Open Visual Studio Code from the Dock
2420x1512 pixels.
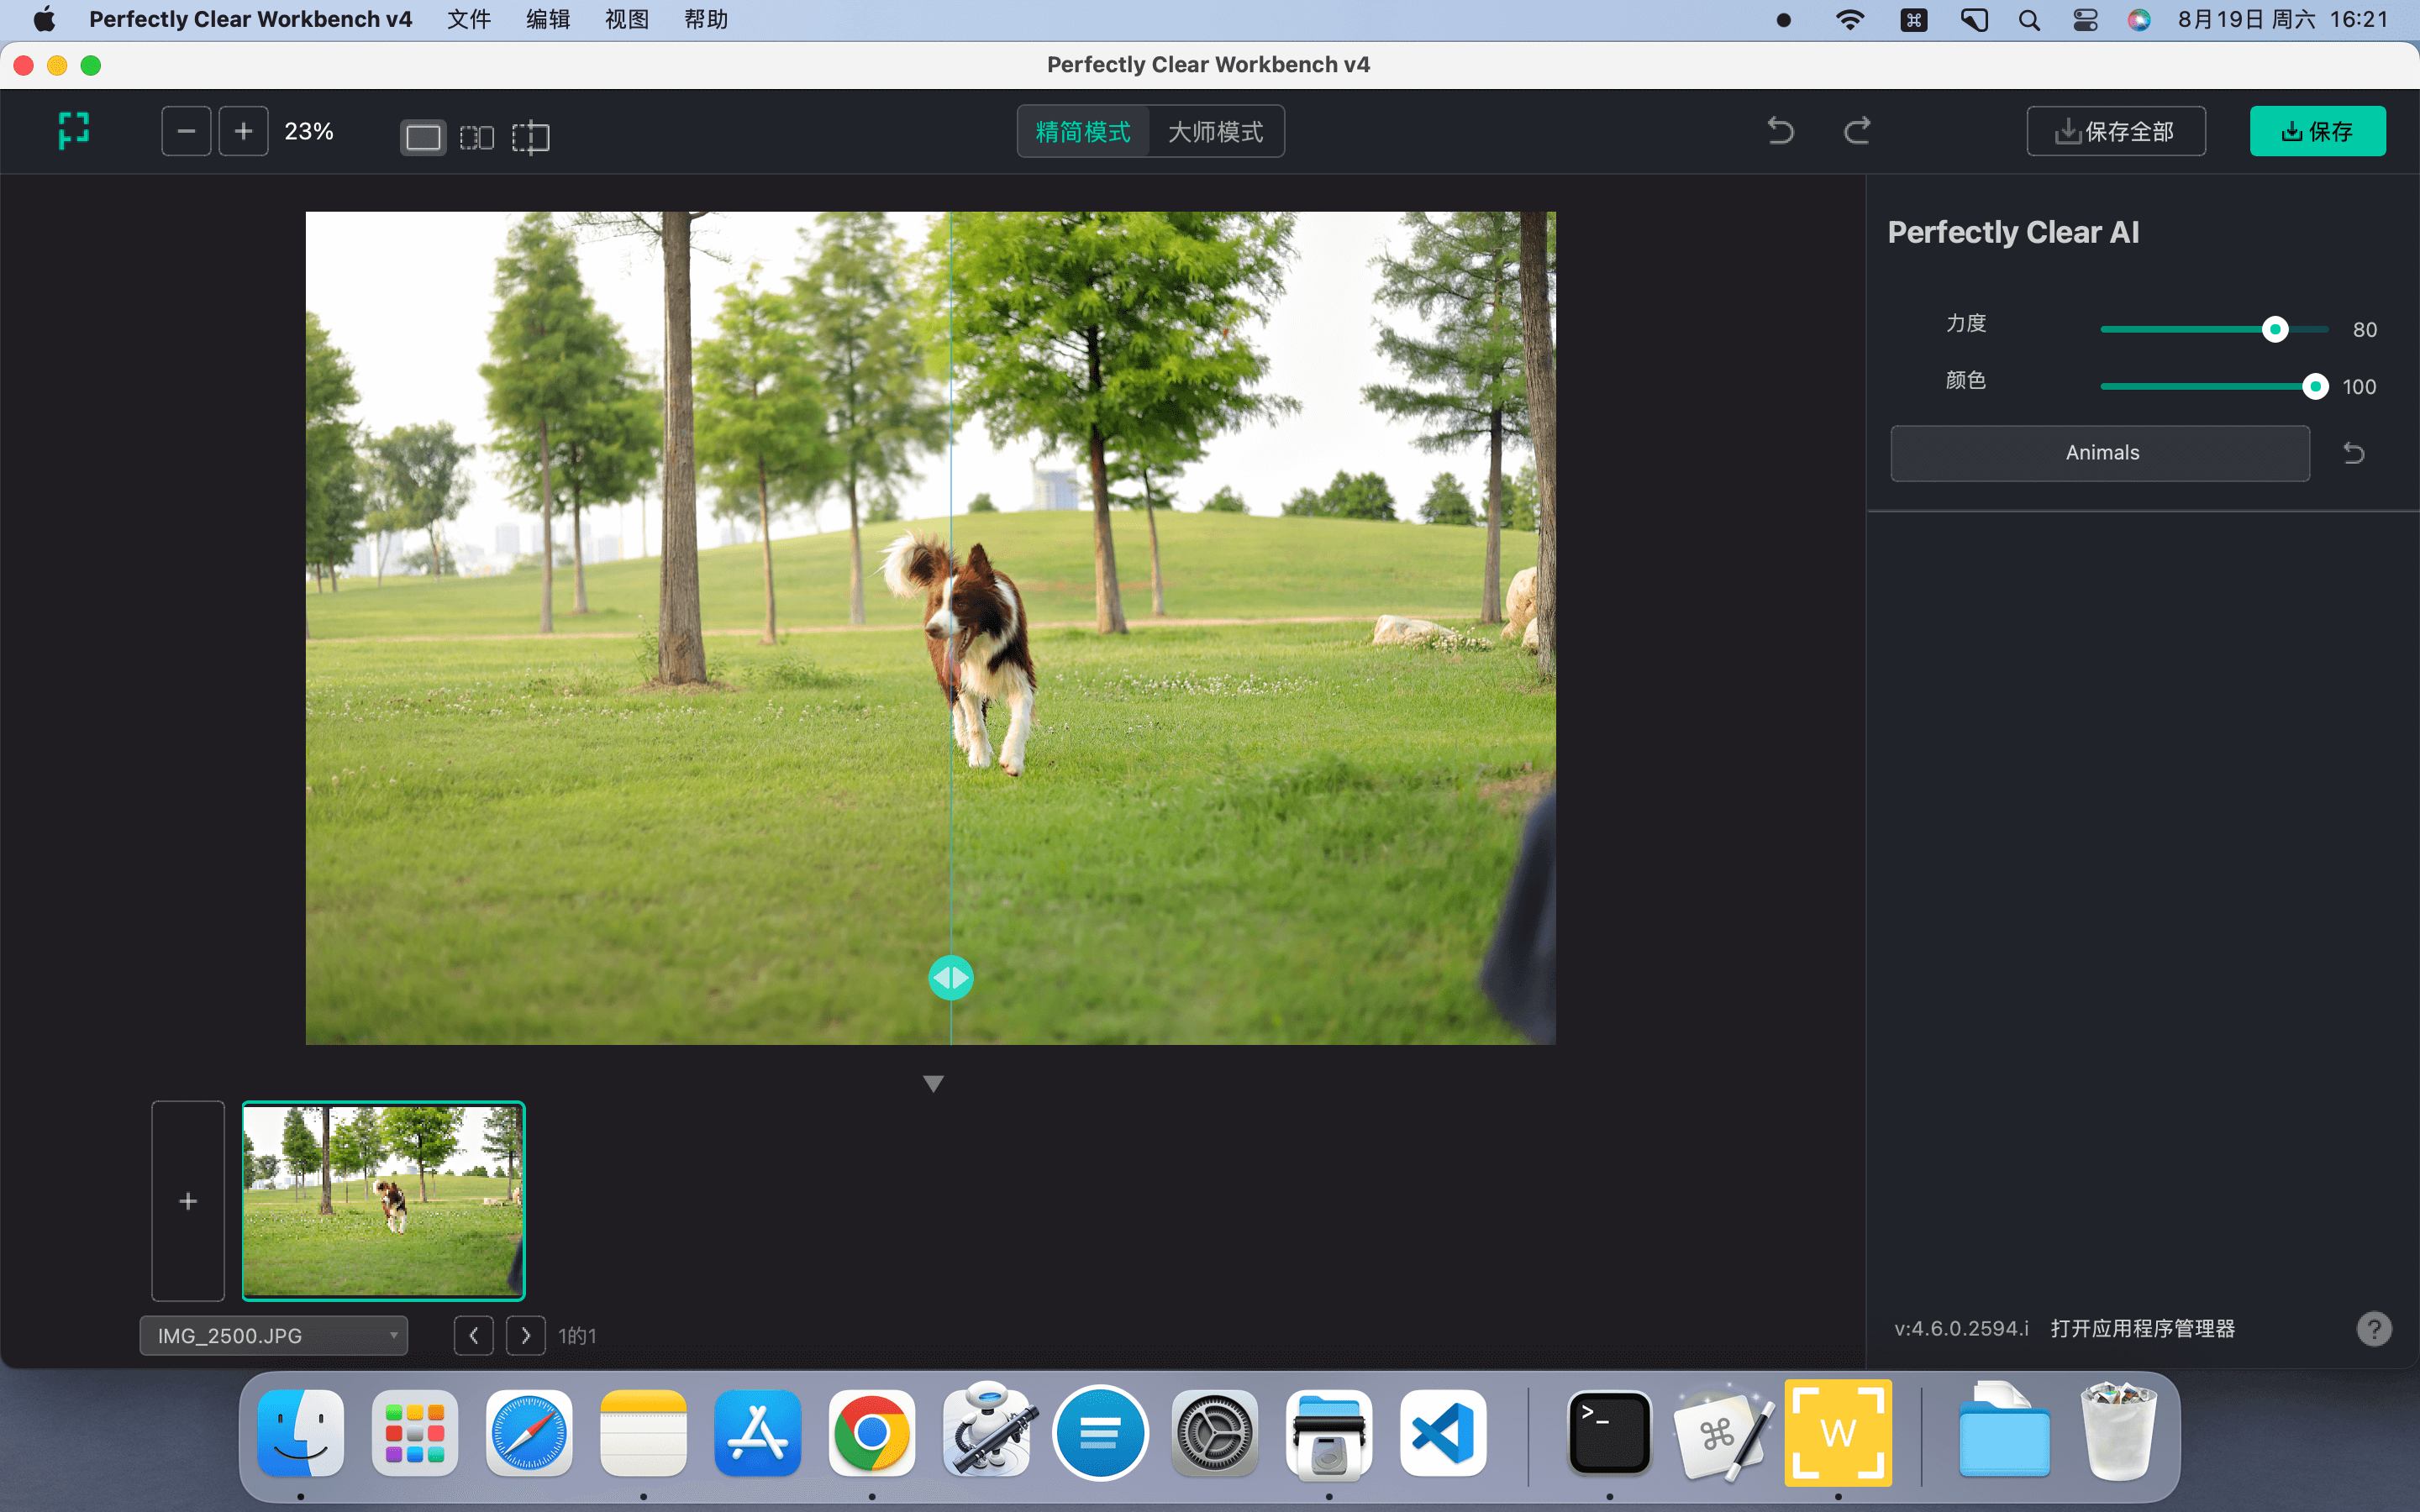point(1442,1433)
